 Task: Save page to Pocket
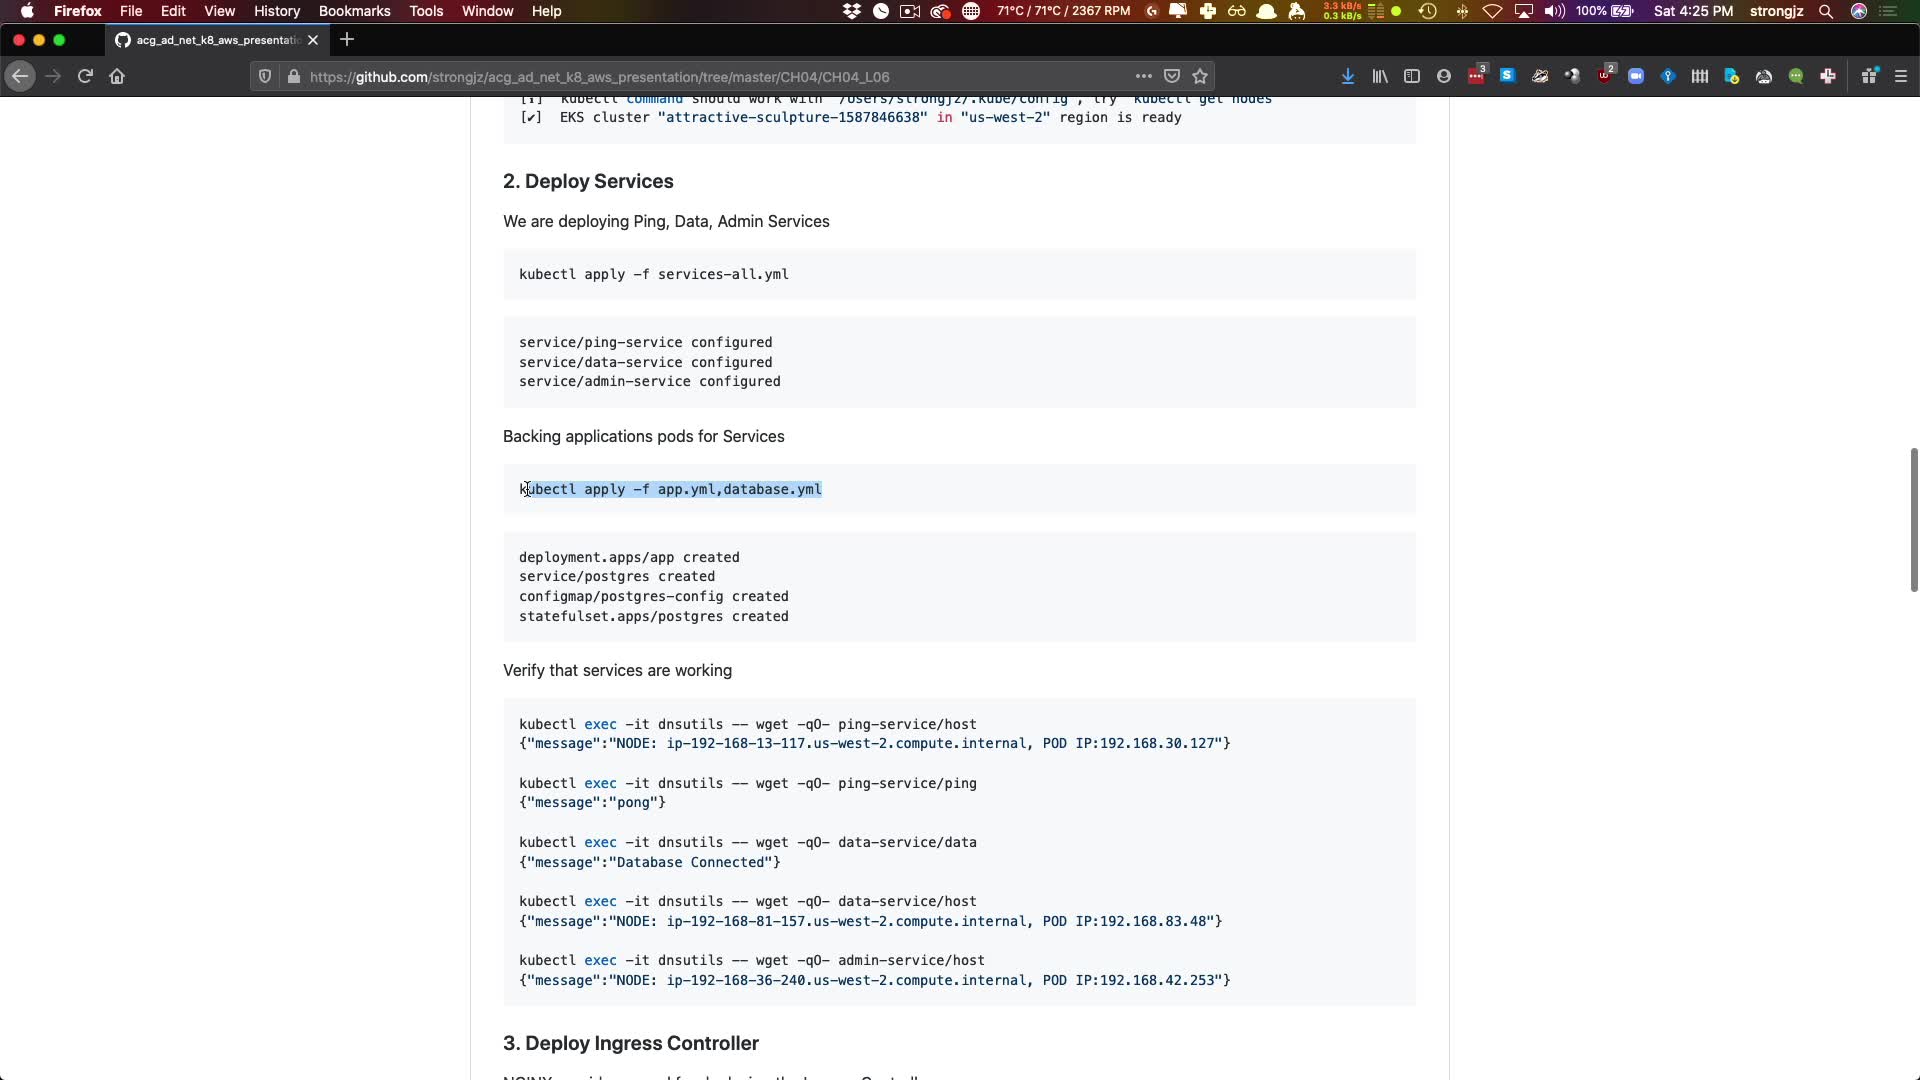(1172, 76)
